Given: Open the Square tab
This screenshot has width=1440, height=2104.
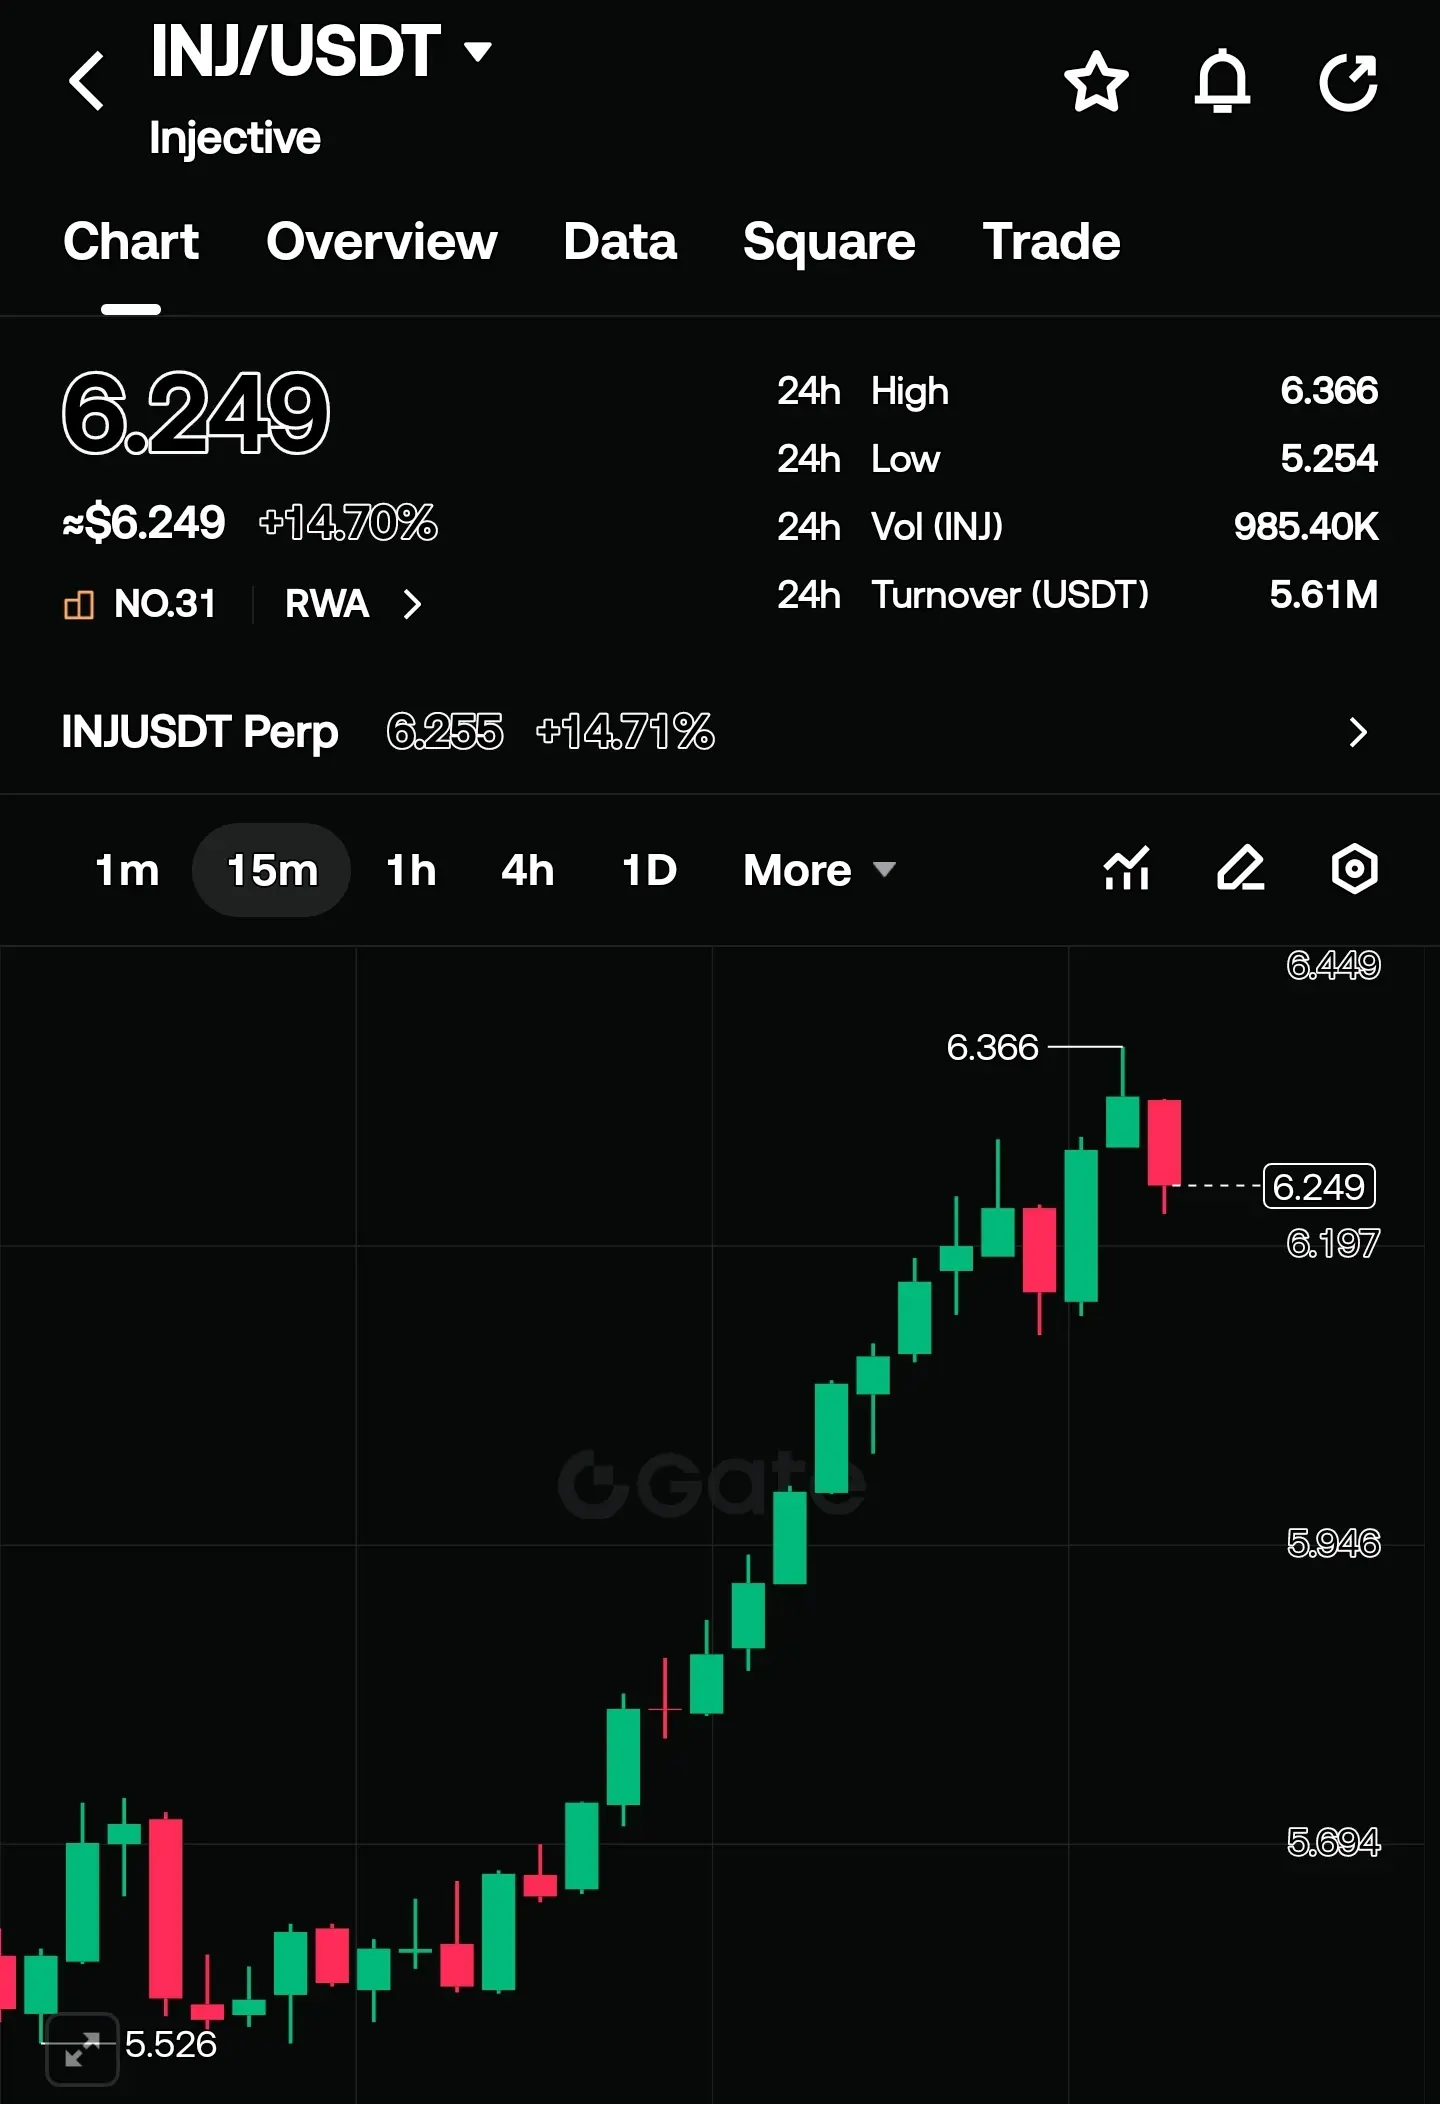Looking at the screenshot, I should pos(829,242).
